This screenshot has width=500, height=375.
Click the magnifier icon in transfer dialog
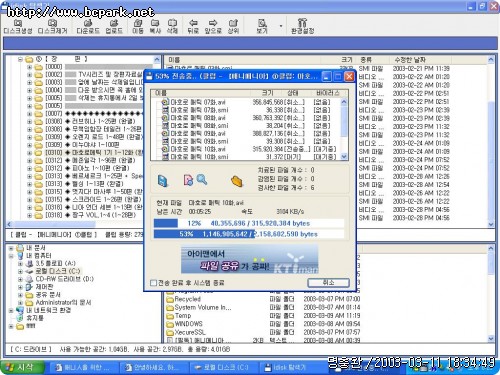[202, 179]
